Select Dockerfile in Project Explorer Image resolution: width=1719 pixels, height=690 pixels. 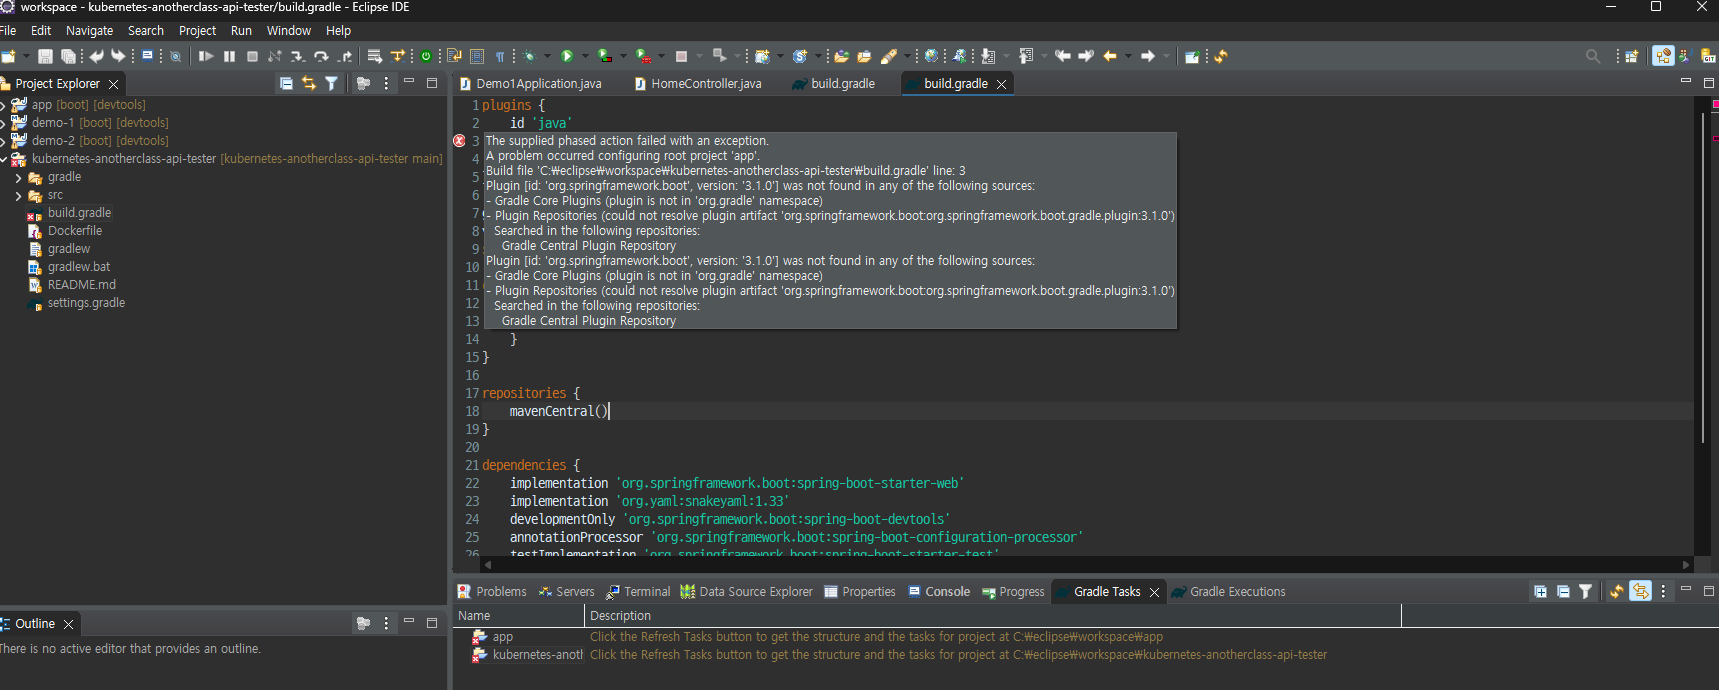point(75,231)
